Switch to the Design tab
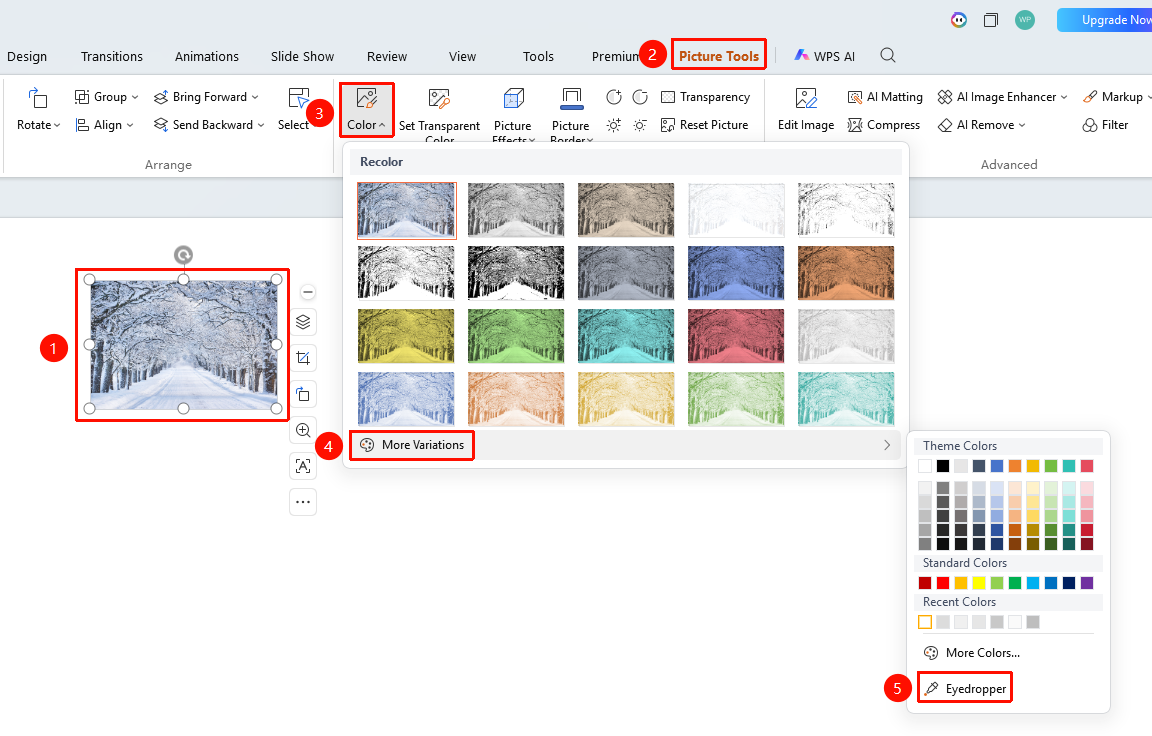Screen dimensions: 1152x736 click(27, 57)
